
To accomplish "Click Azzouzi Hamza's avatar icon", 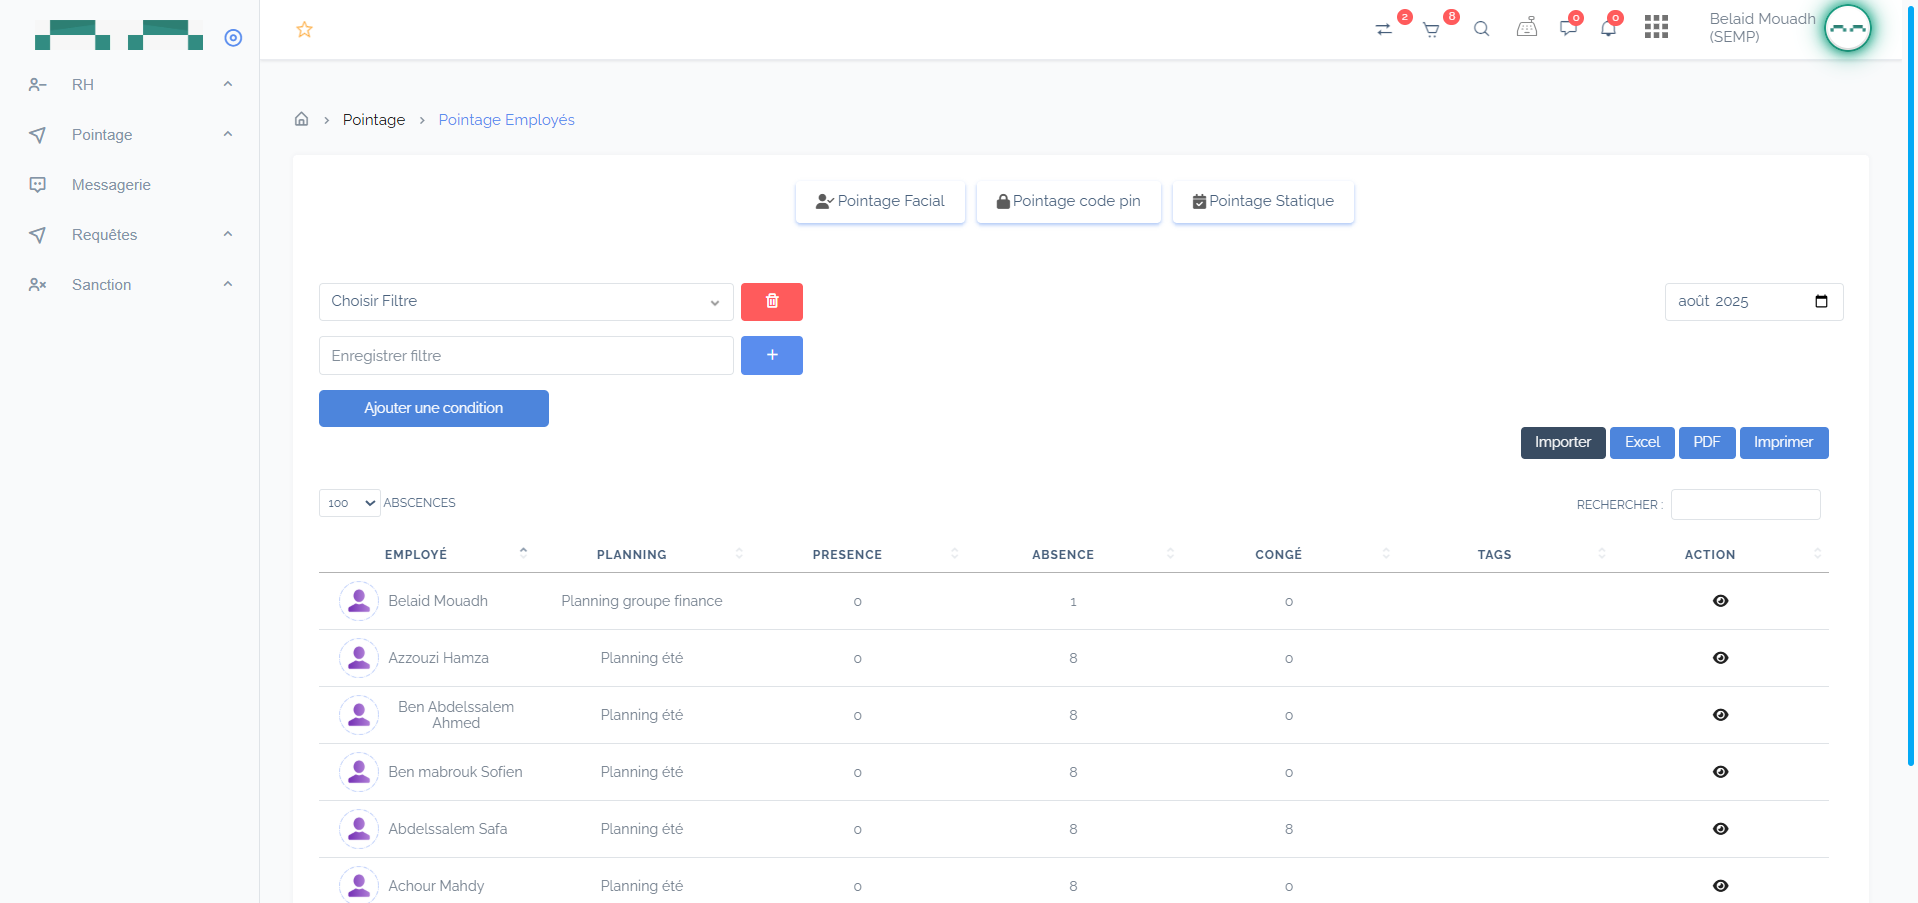I will click(x=359, y=658).
